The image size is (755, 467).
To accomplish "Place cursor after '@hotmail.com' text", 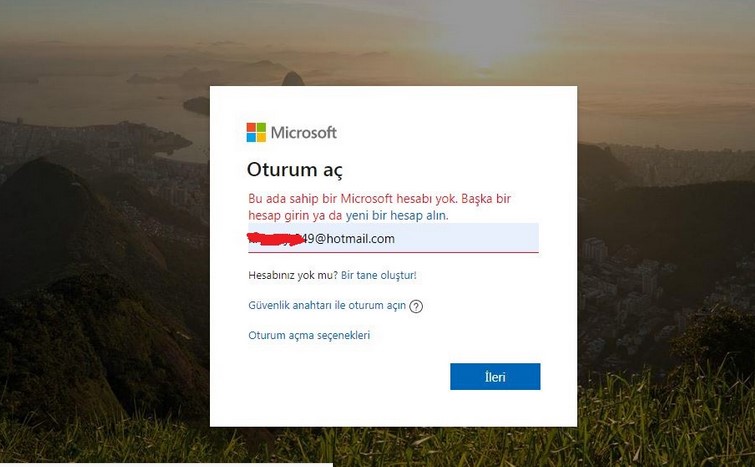I will click(x=396, y=239).
